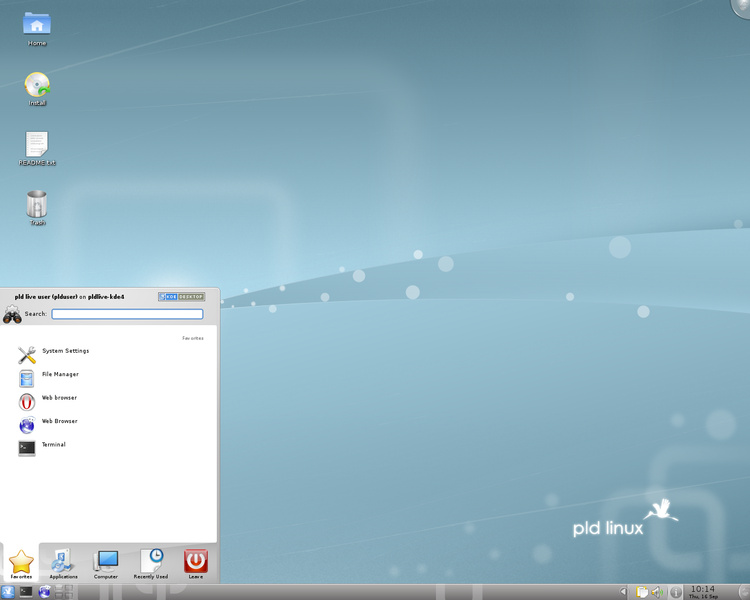Screen dimensions: 750x600
Task: Switch to the Applications tab
Action: (x=63, y=563)
